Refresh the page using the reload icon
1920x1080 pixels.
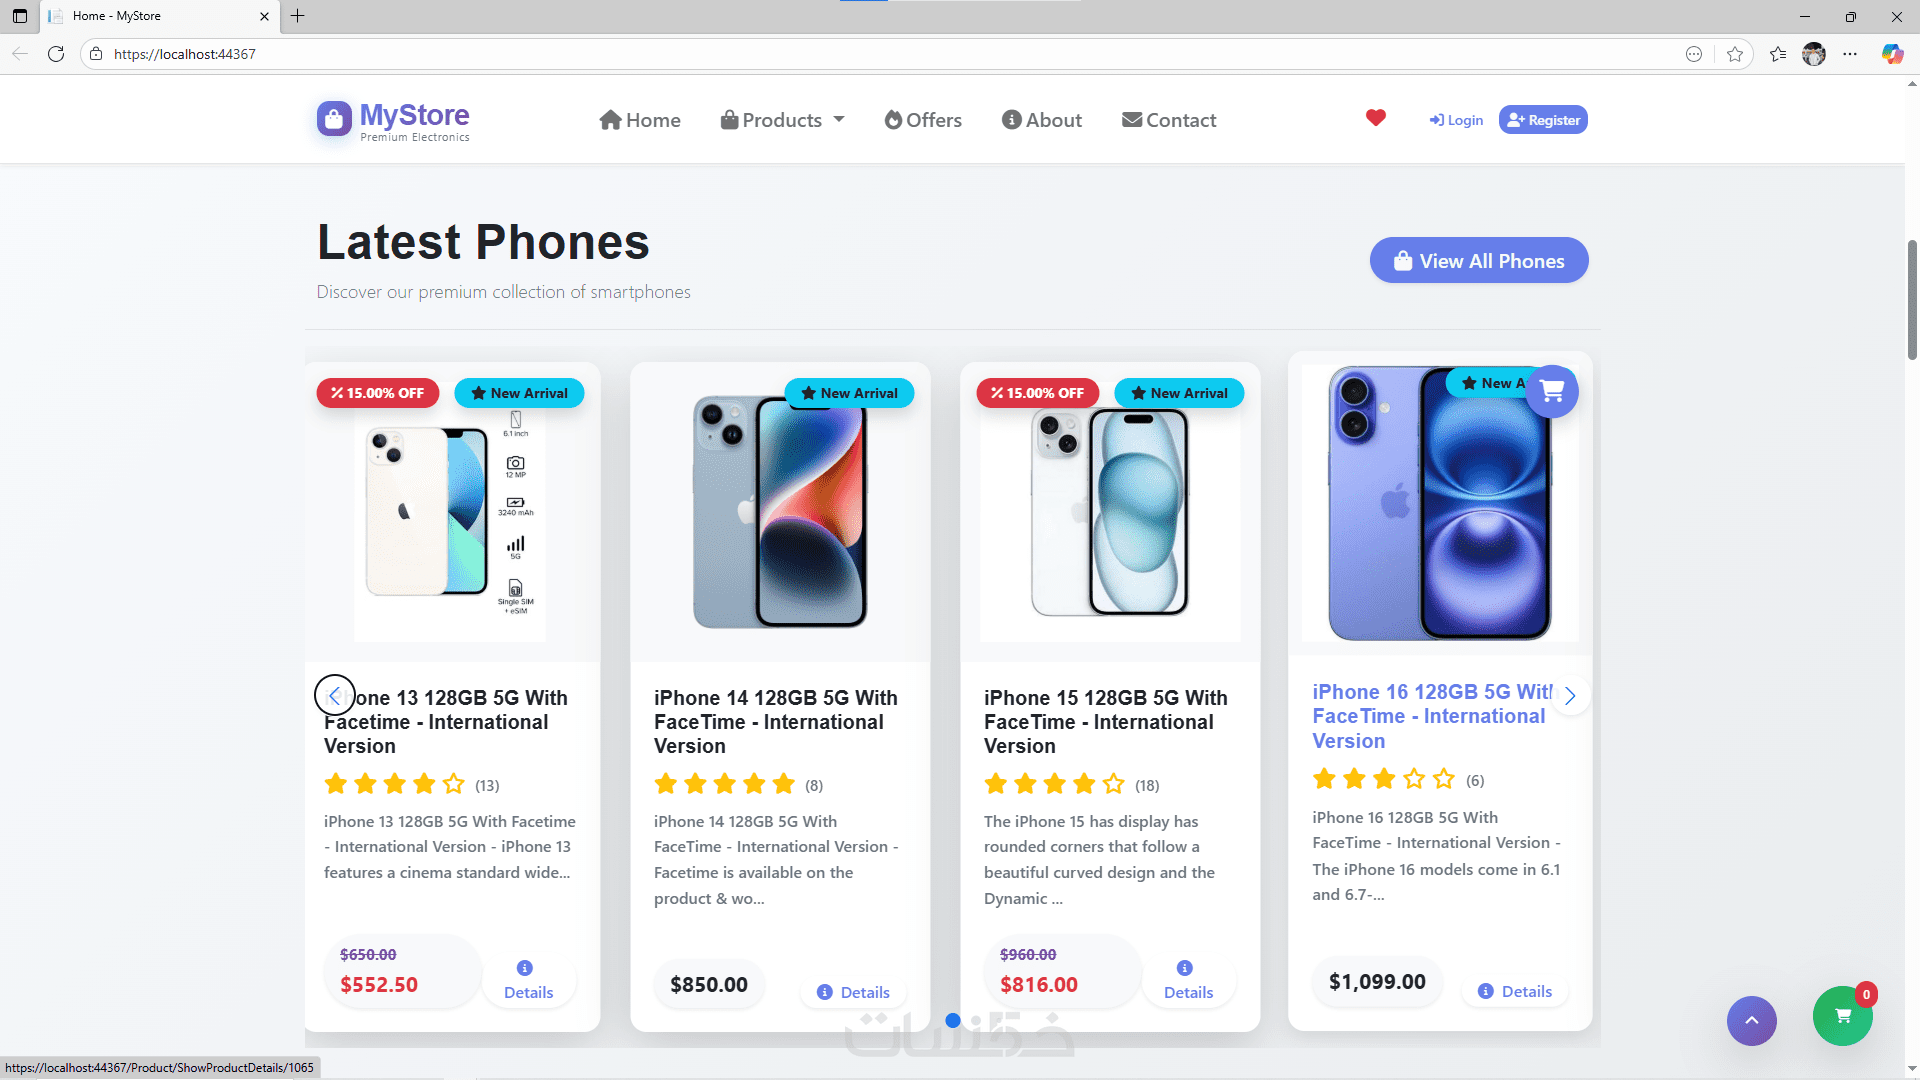(56, 54)
